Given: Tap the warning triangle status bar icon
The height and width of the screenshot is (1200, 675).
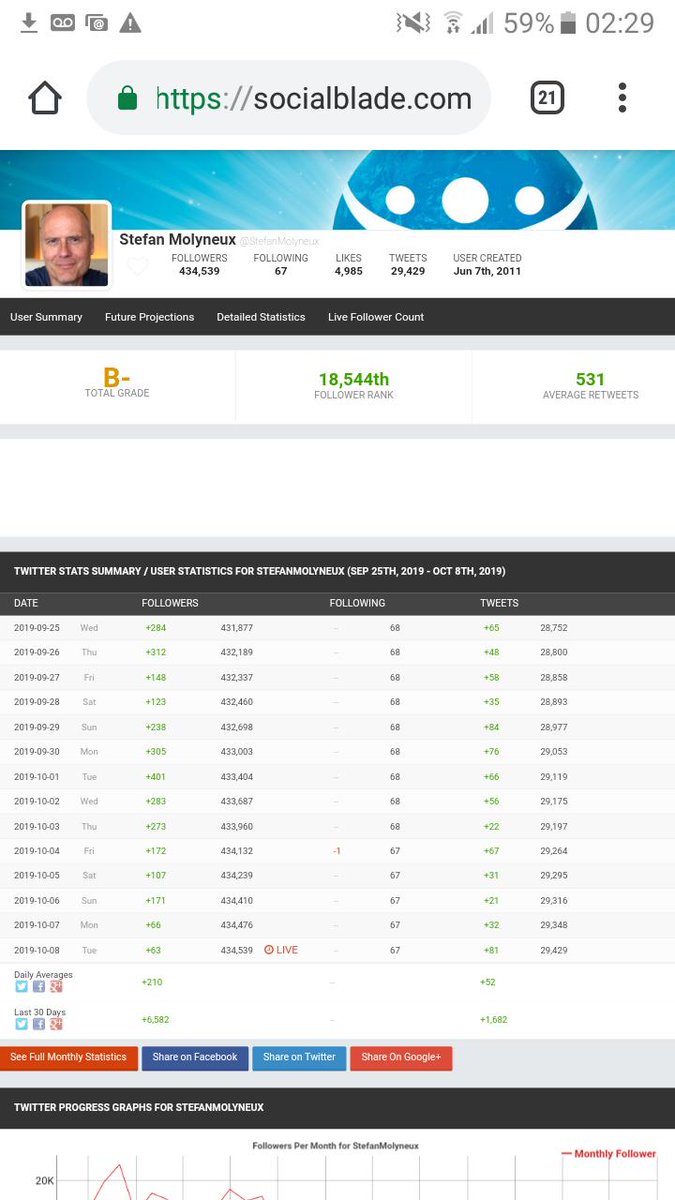Looking at the screenshot, I should tap(130, 22).
